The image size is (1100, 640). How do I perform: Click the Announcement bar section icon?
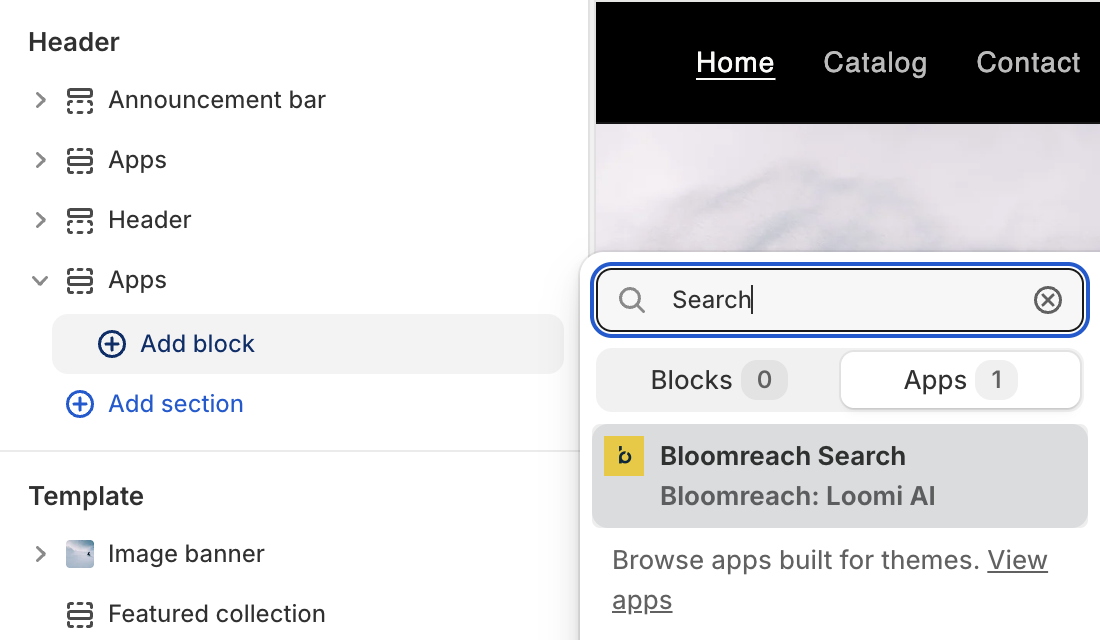[x=80, y=100]
